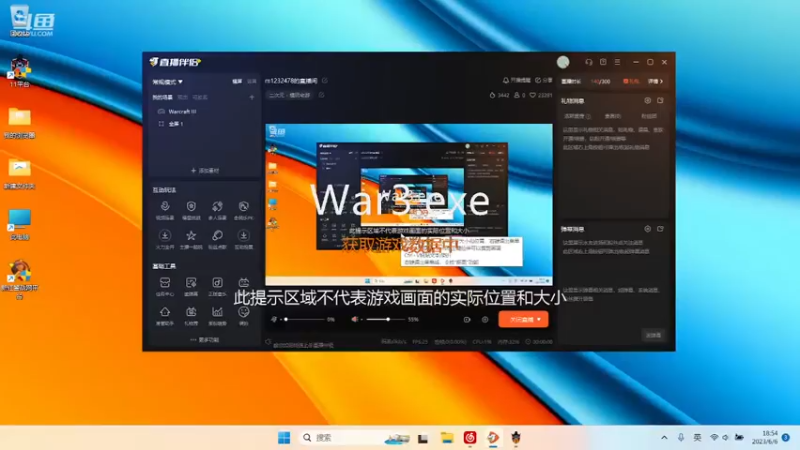800x450 pixels.
Task: Open the shopping bag tool icon
Action: click(x=191, y=312)
